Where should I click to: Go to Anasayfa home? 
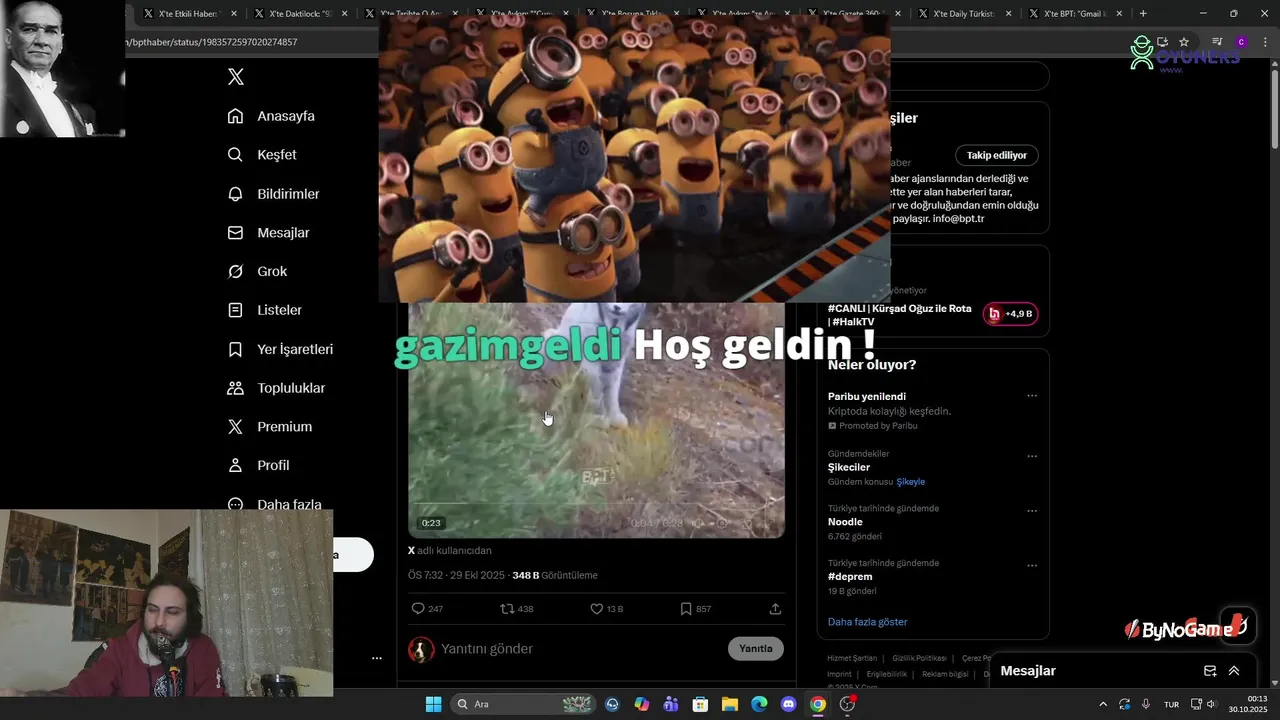[x=271, y=116]
